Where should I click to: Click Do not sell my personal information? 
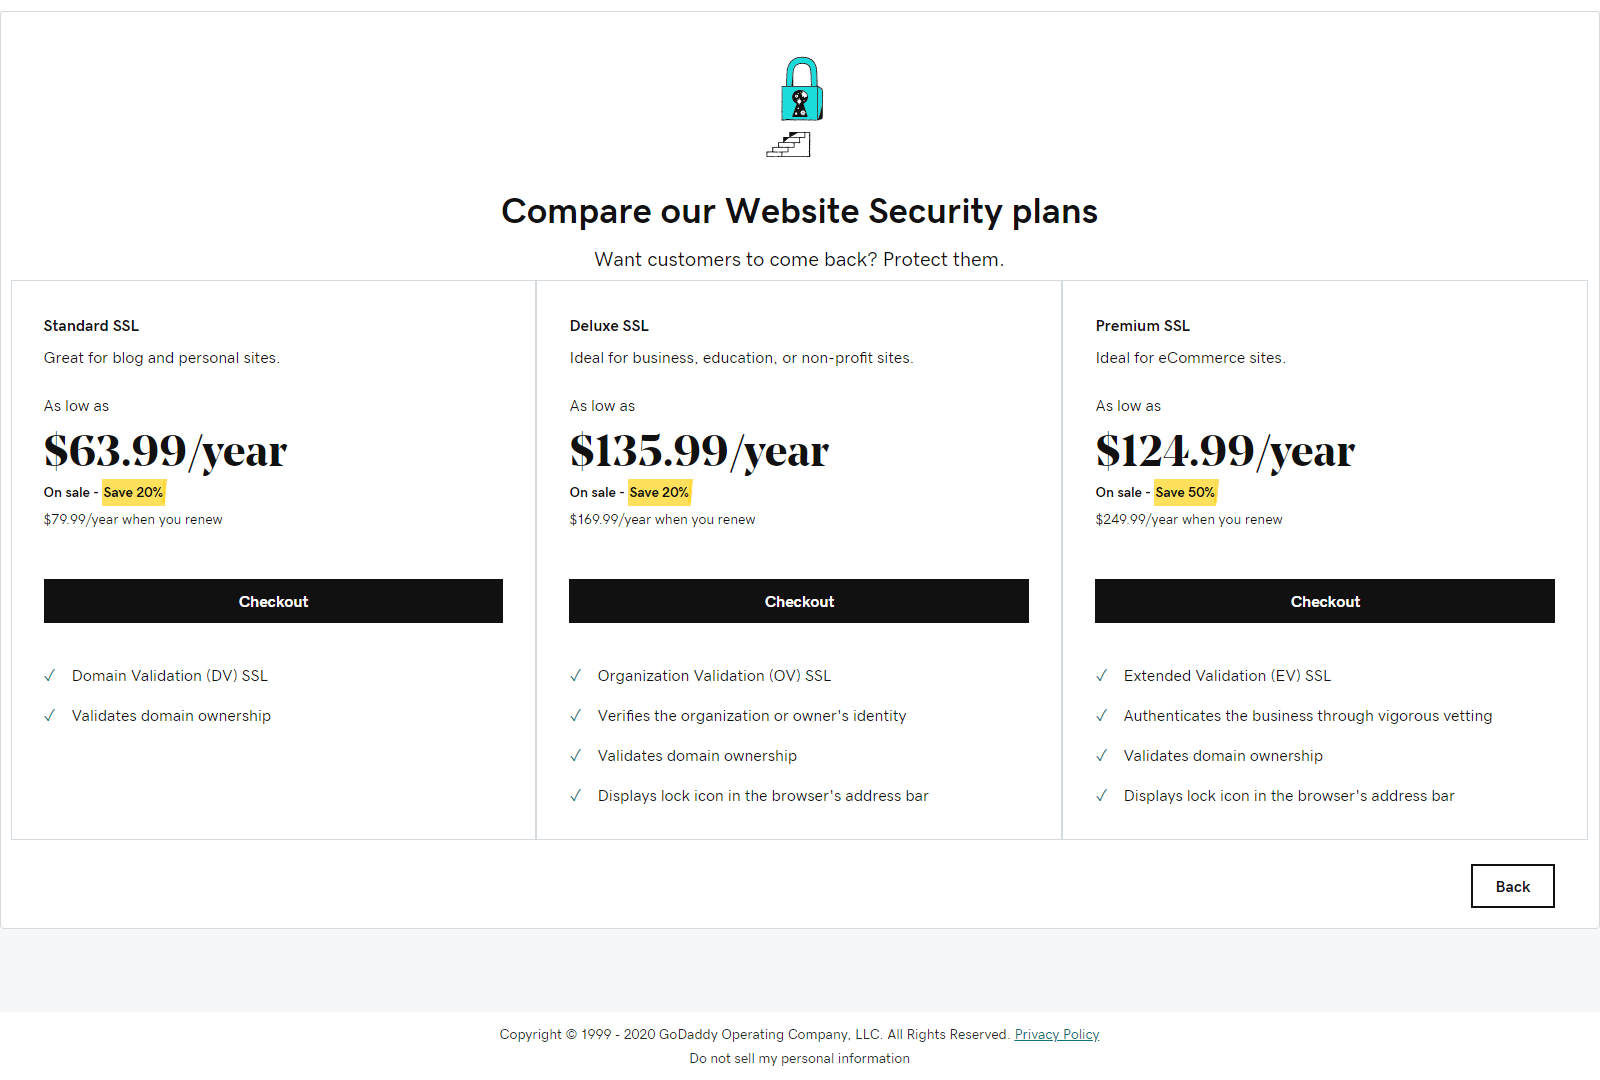(800, 1058)
